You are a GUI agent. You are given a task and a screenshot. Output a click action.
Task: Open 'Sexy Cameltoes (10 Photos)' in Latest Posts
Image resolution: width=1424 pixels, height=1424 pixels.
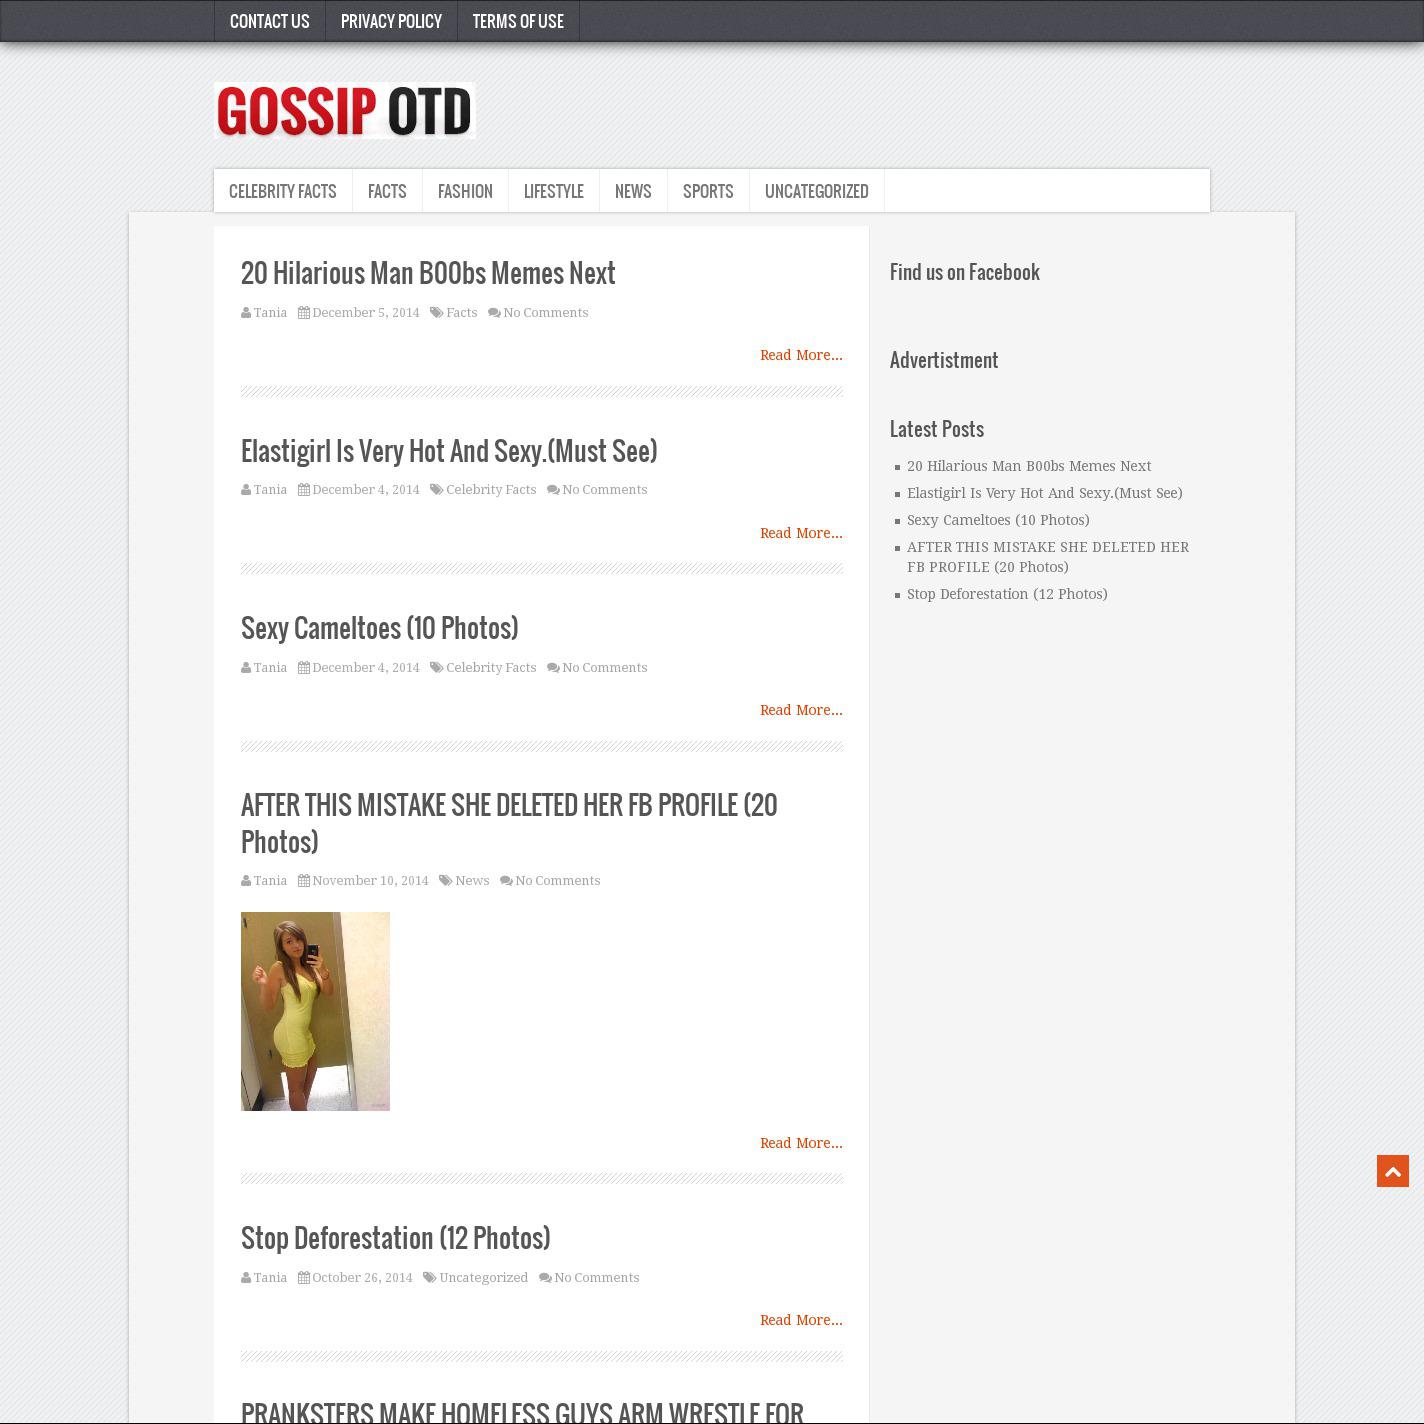(998, 520)
